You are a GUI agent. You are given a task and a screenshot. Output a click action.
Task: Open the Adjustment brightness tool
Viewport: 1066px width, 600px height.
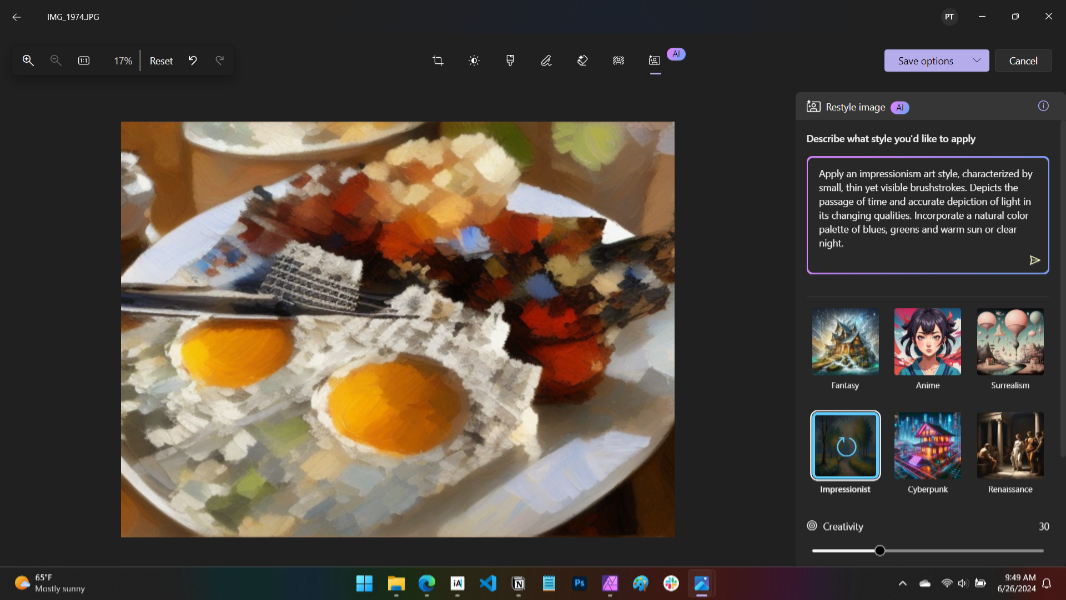coord(474,60)
